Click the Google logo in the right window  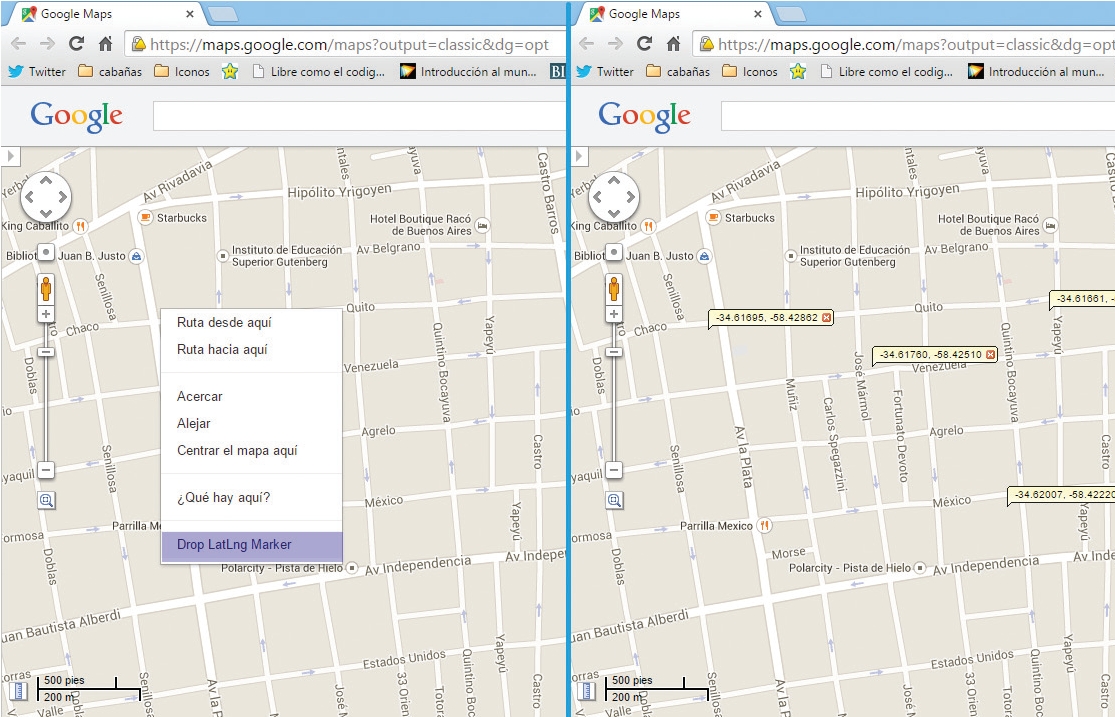pos(645,116)
